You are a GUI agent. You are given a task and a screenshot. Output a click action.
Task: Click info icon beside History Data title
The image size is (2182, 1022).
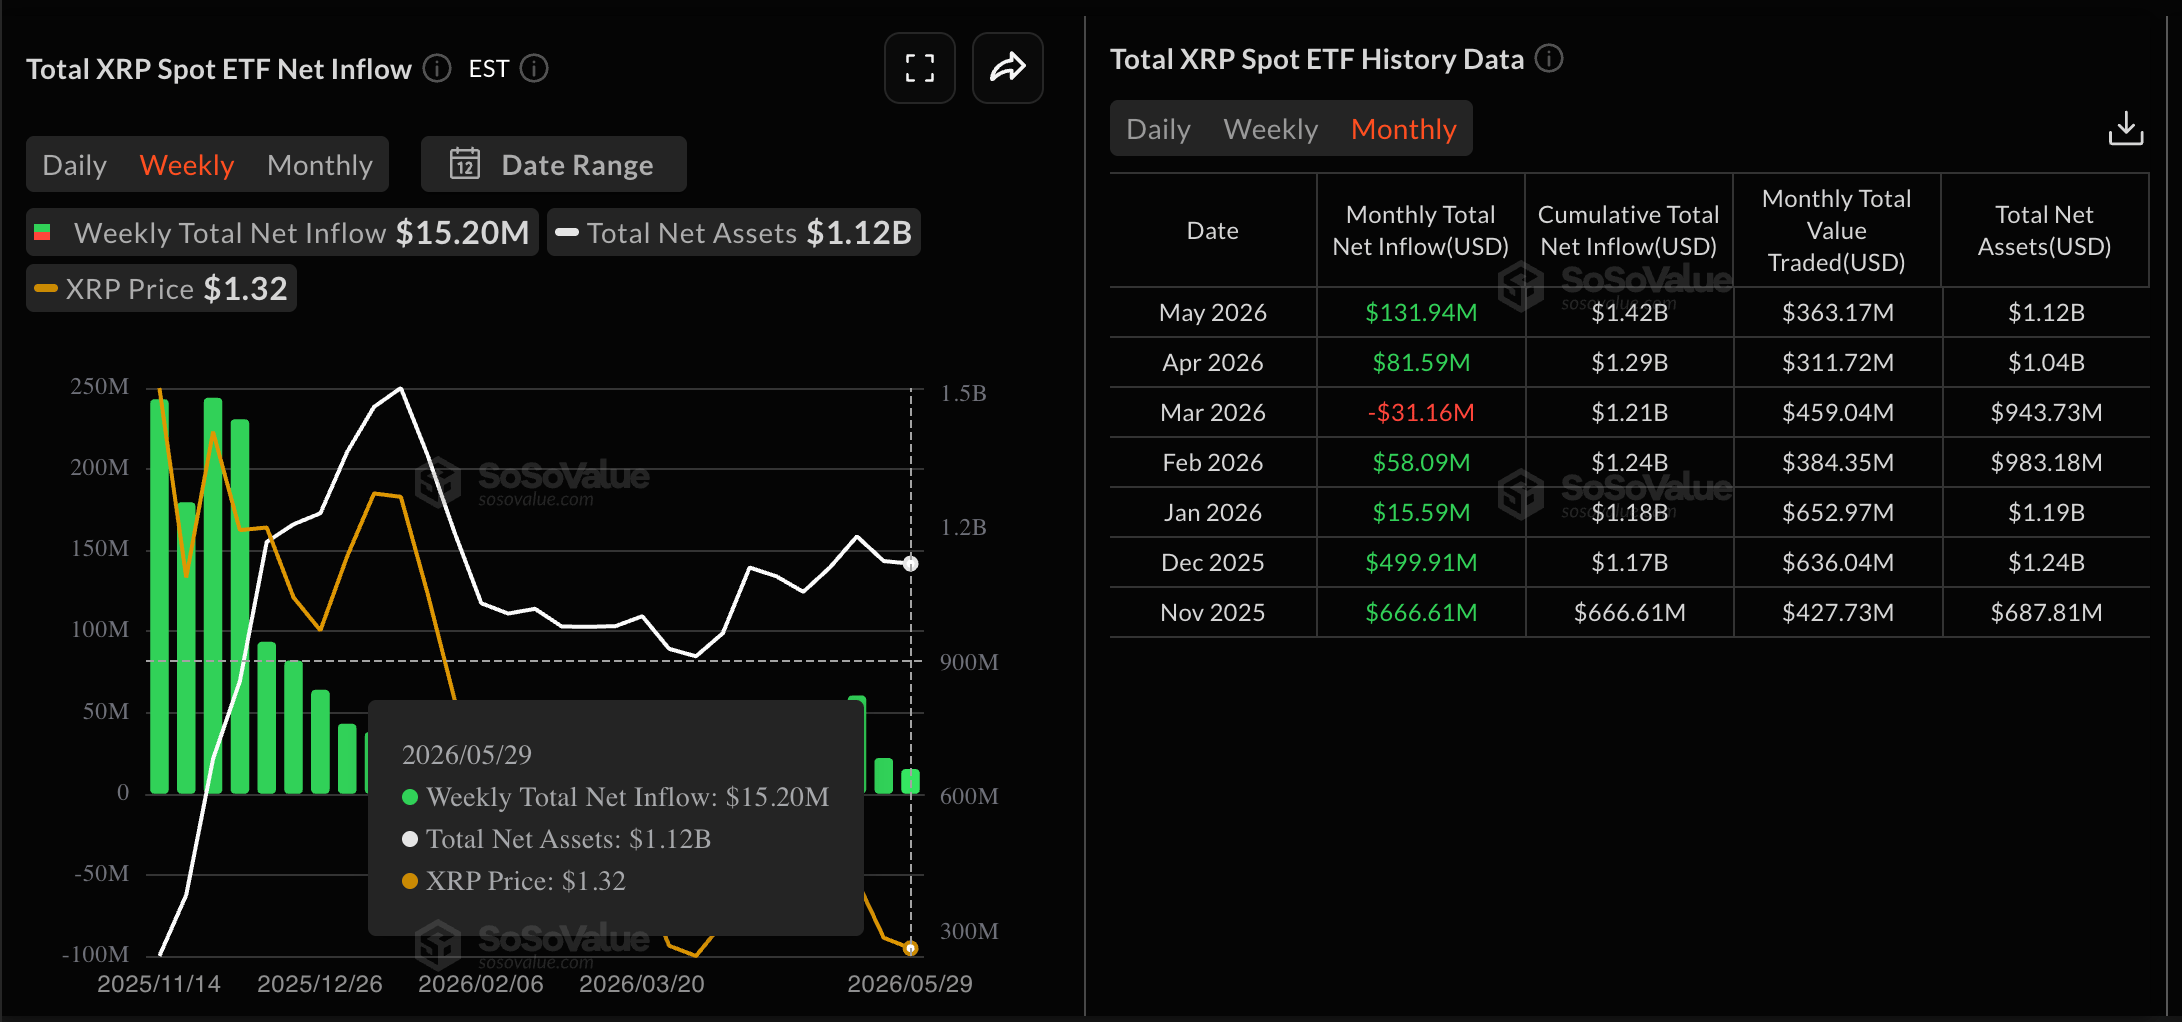[1549, 59]
